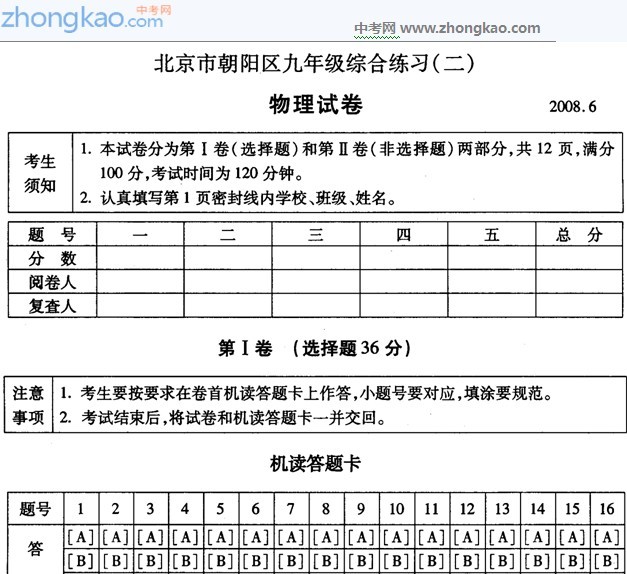627x574 pixels.
Task: Click question number 2 in answer card
Action: 116,509
